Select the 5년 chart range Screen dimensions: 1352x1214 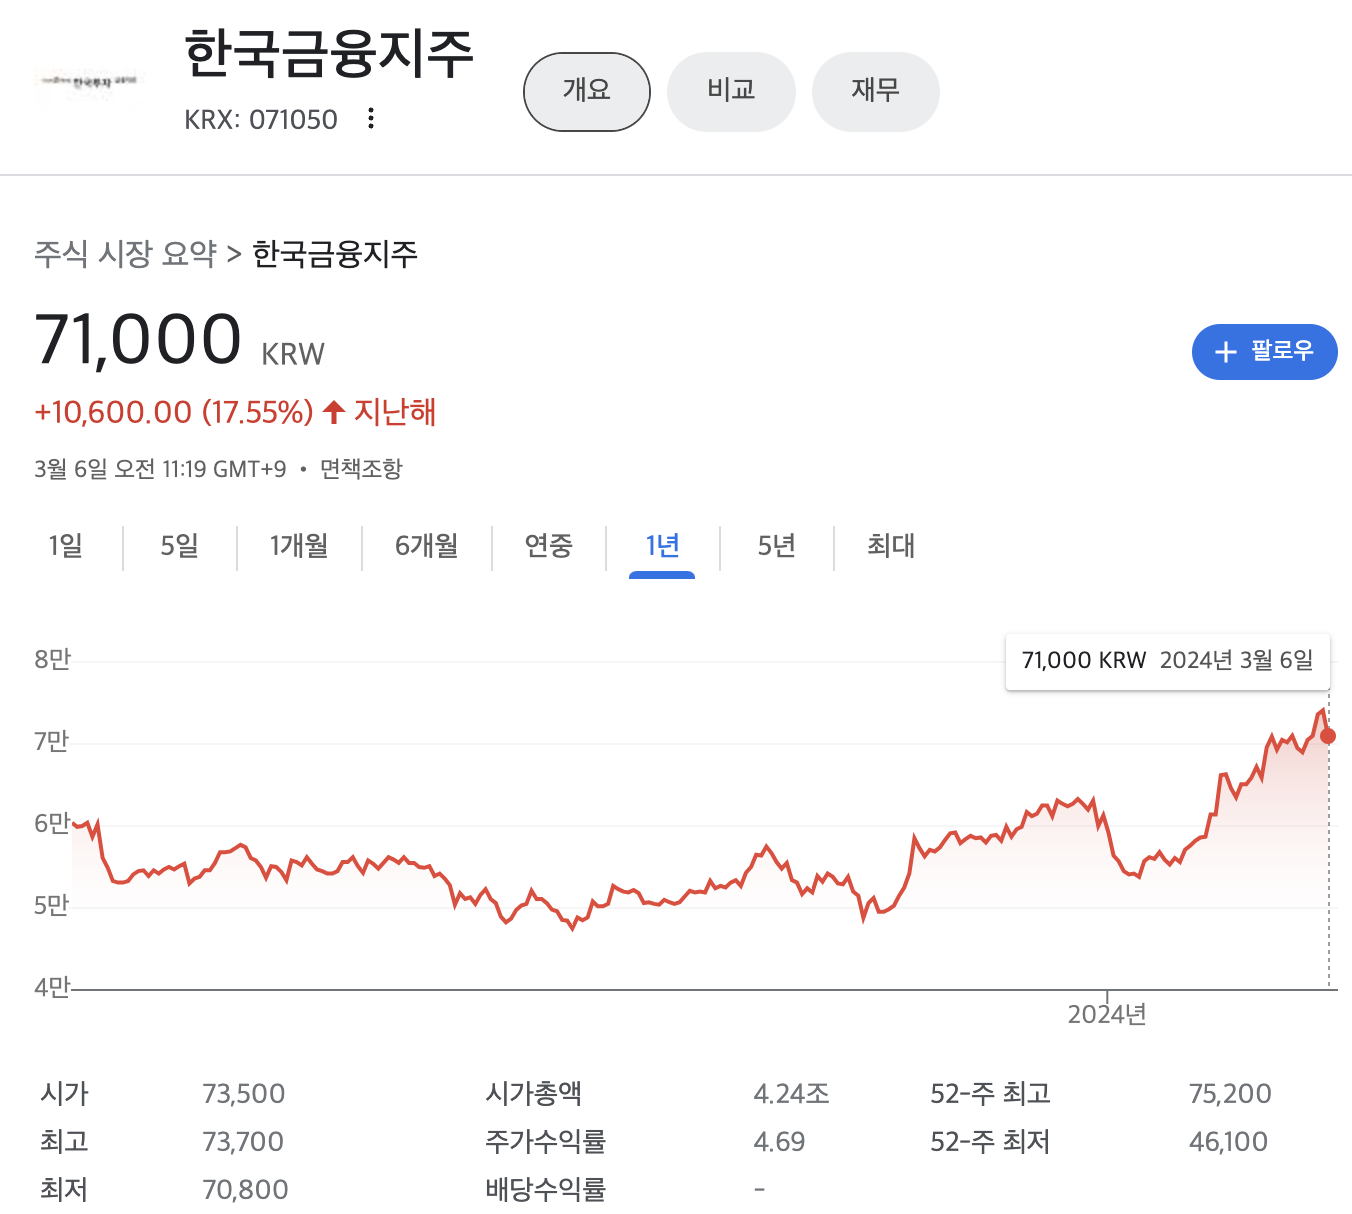pyautogui.click(x=777, y=546)
